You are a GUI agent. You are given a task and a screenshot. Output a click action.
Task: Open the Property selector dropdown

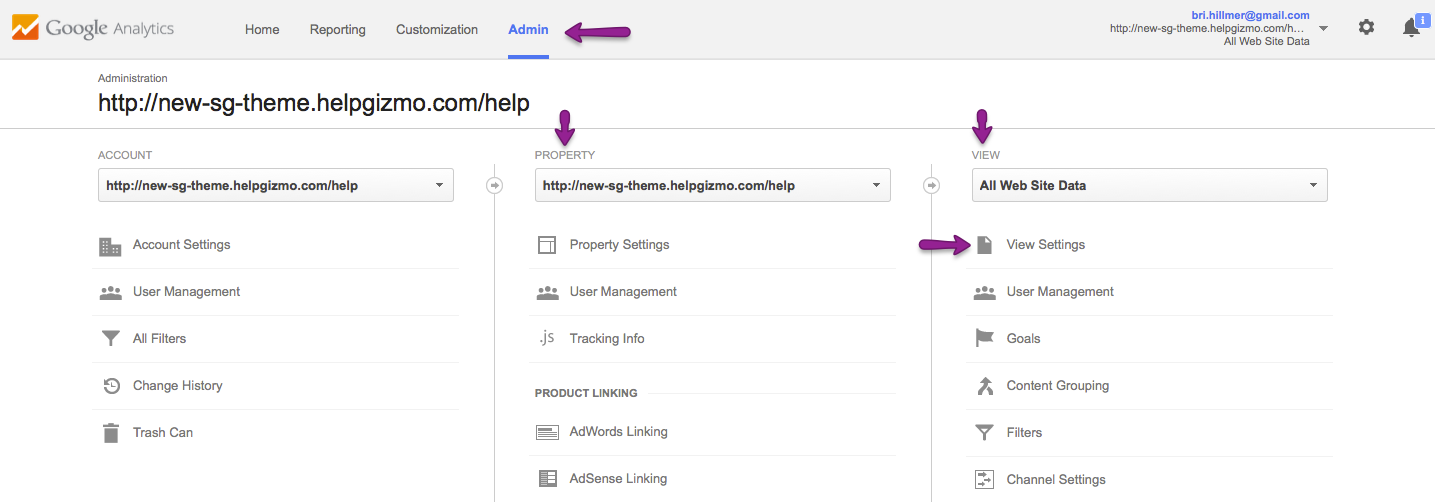click(x=713, y=185)
